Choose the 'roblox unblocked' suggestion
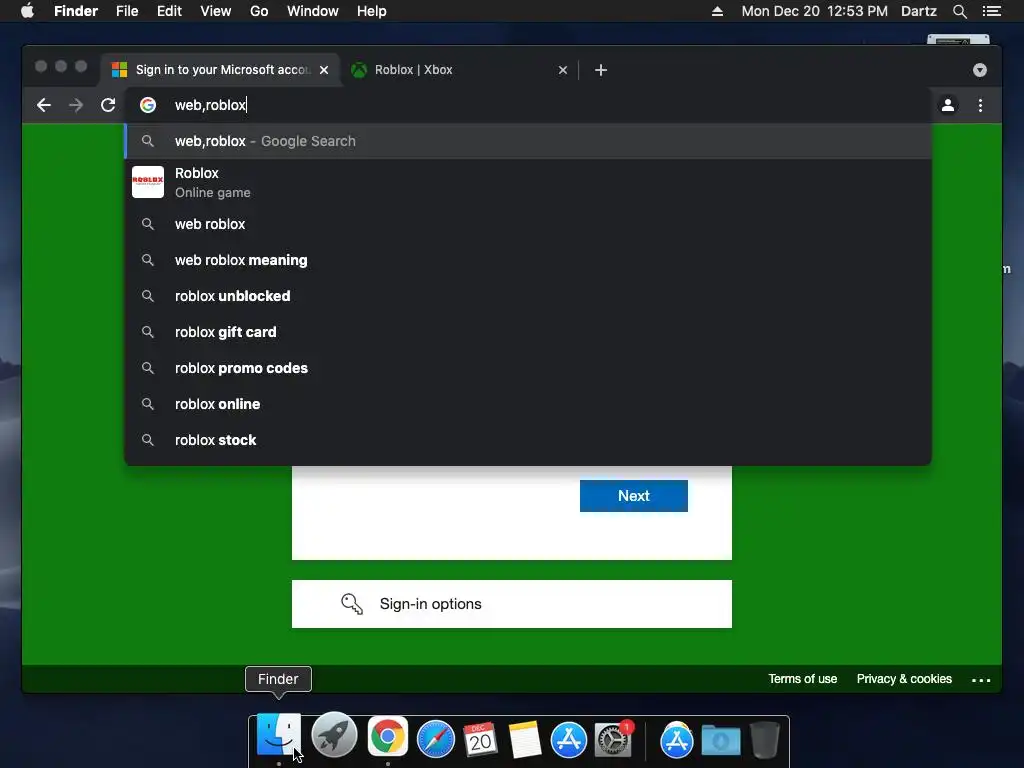The image size is (1024, 768). tap(528, 296)
